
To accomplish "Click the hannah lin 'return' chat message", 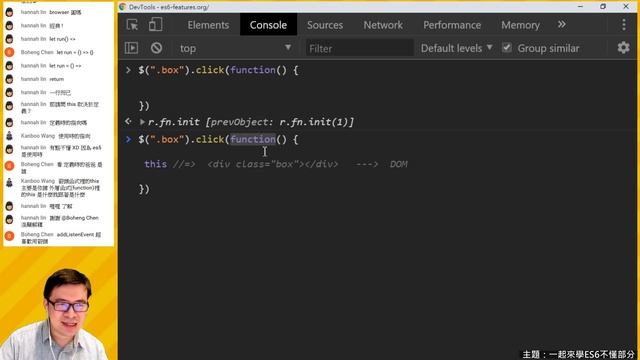I will coord(42,79).
